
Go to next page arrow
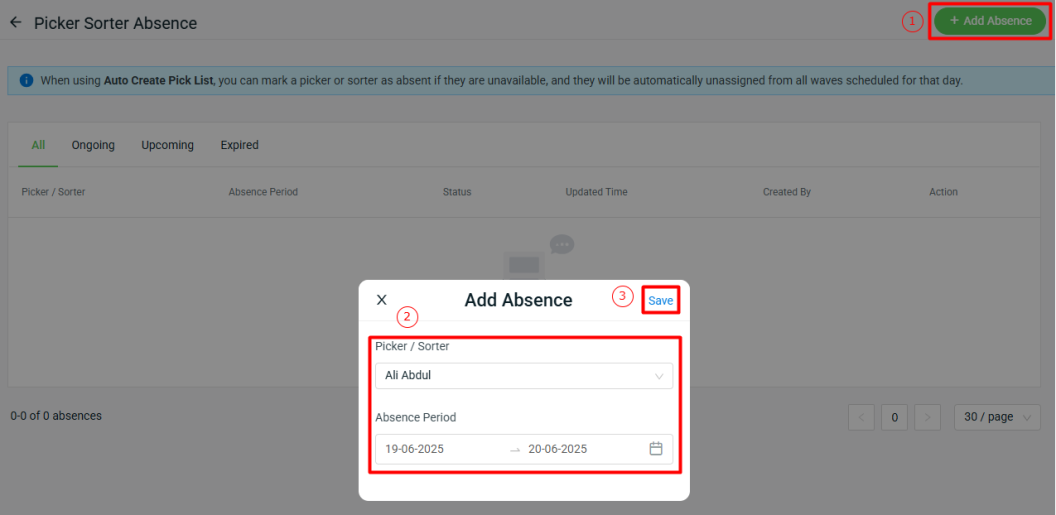click(x=927, y=417)
